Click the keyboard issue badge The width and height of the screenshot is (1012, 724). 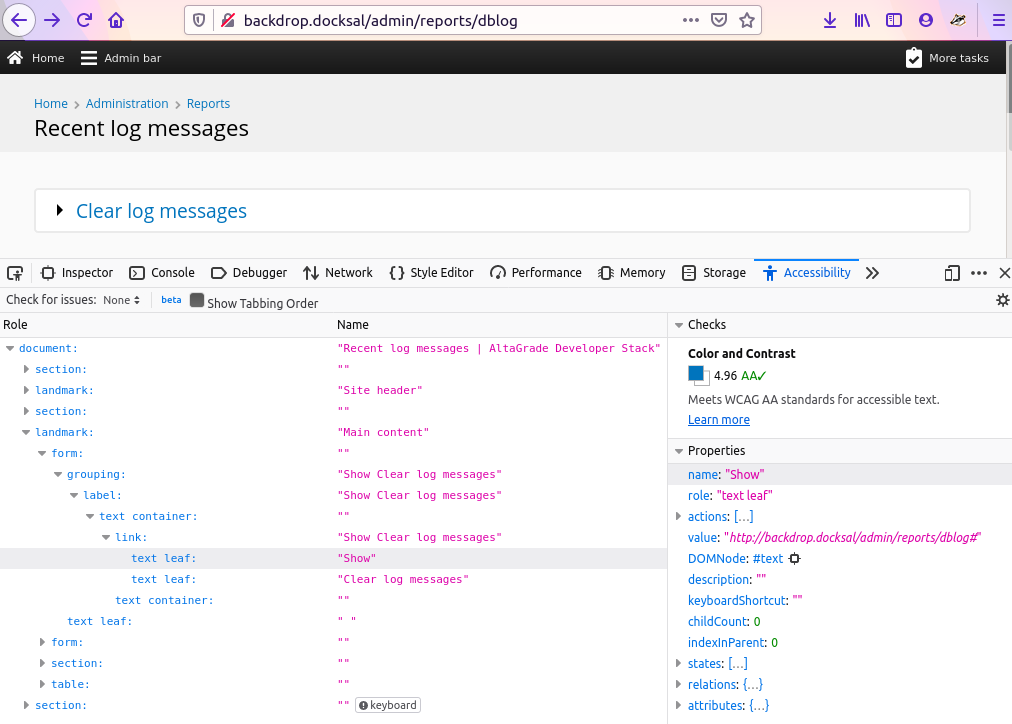[388, 705]
